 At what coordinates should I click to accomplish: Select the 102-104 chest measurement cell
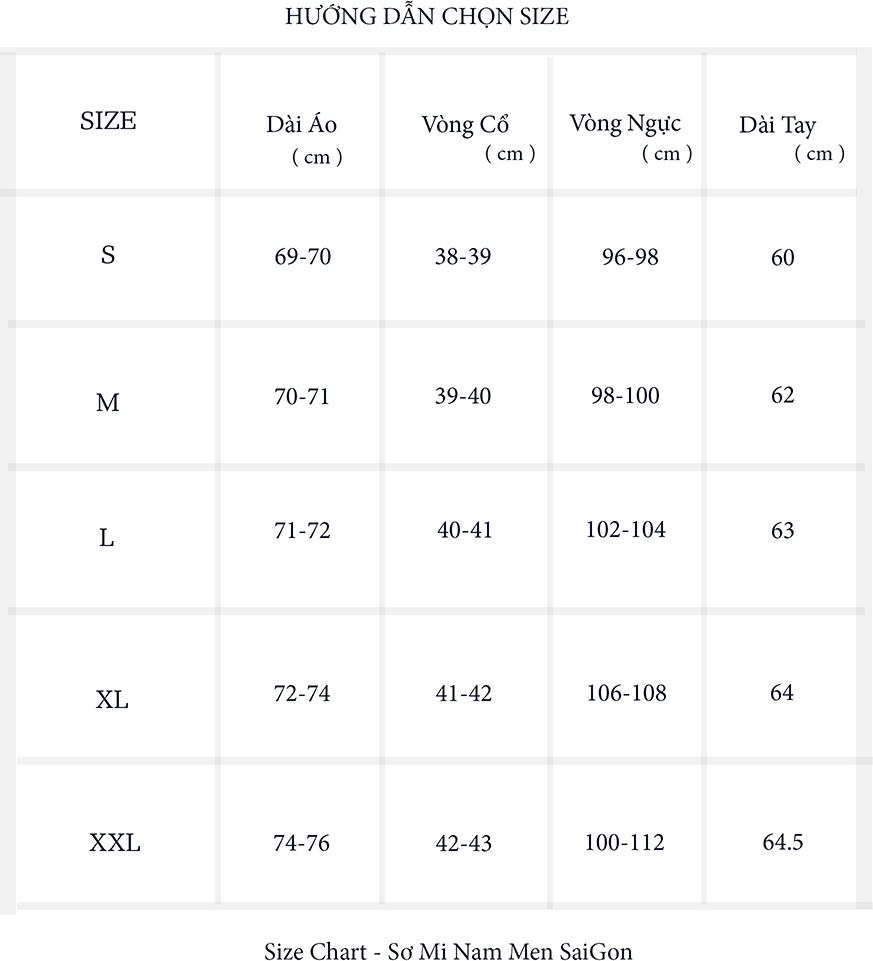pos(626,529)
